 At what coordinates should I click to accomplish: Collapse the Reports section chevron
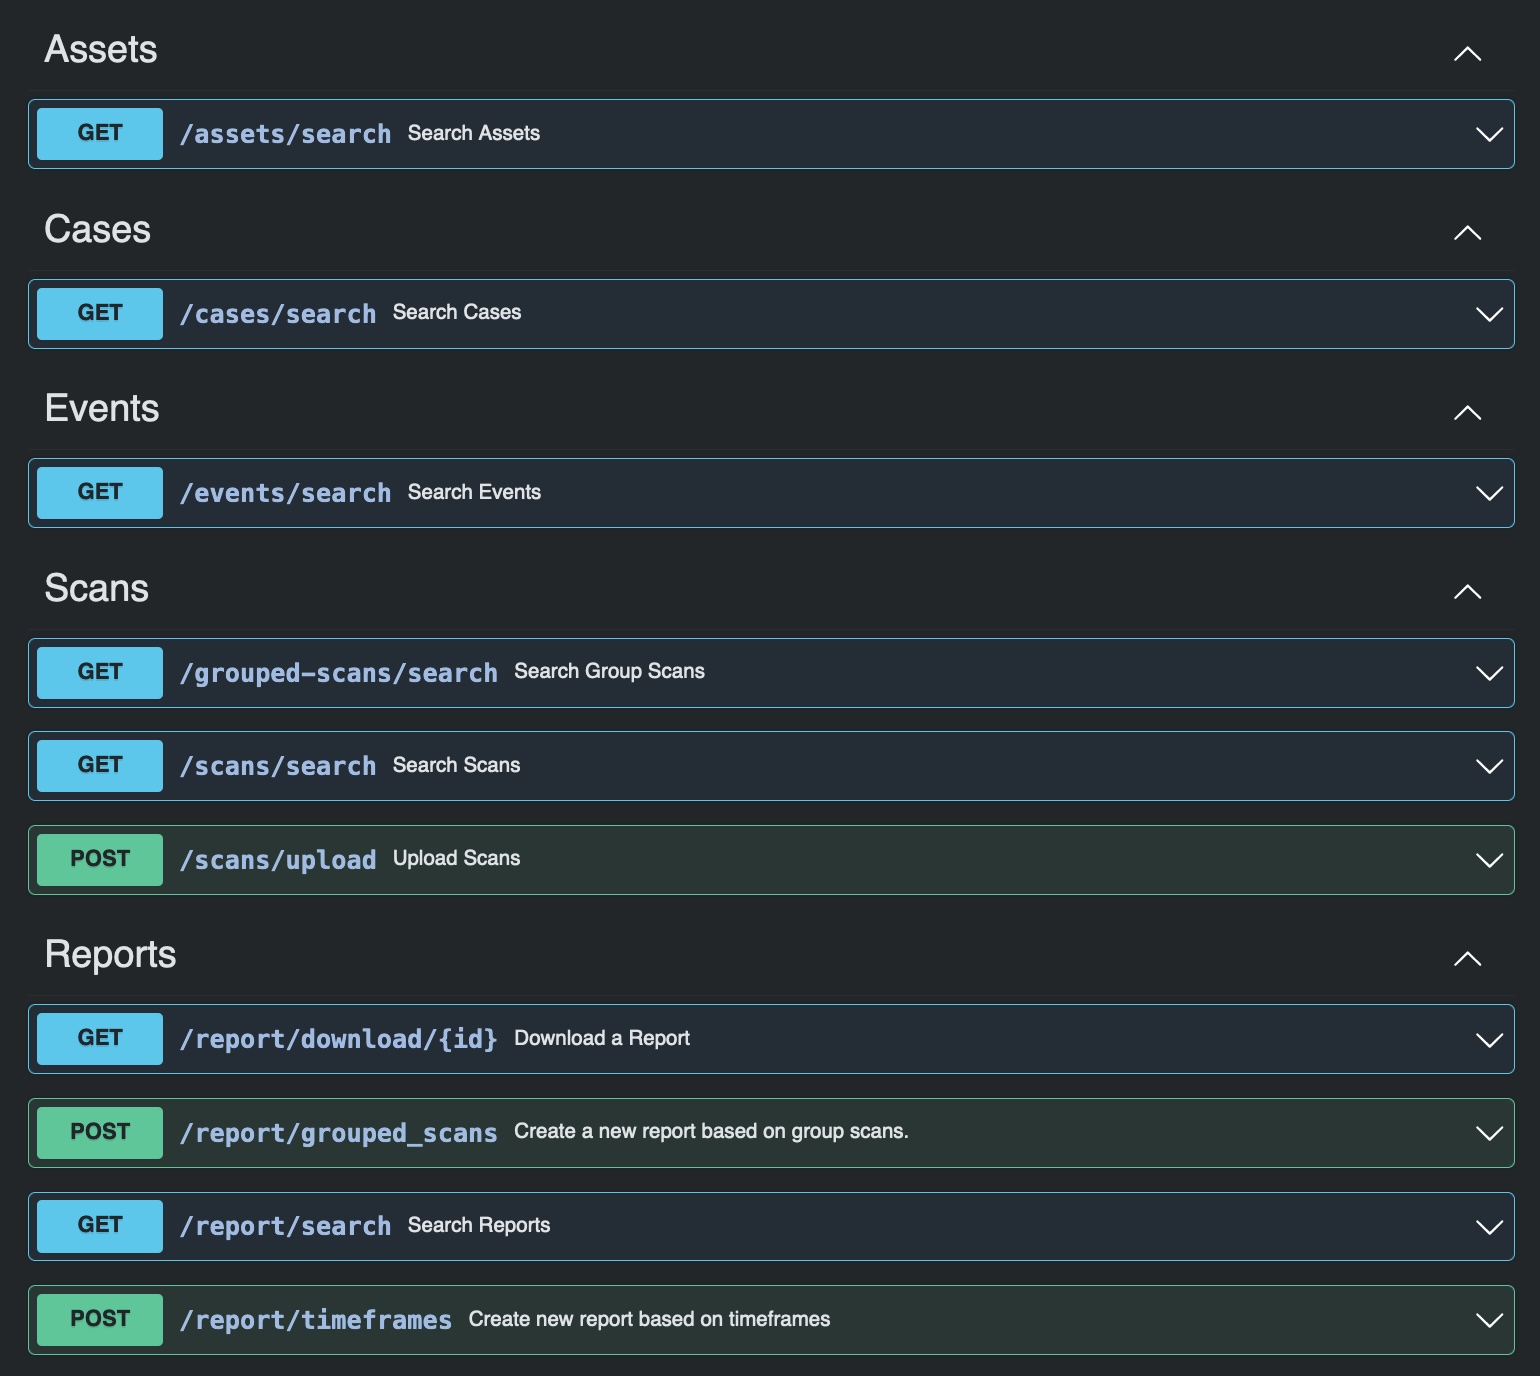click(x=1467, y=959)
